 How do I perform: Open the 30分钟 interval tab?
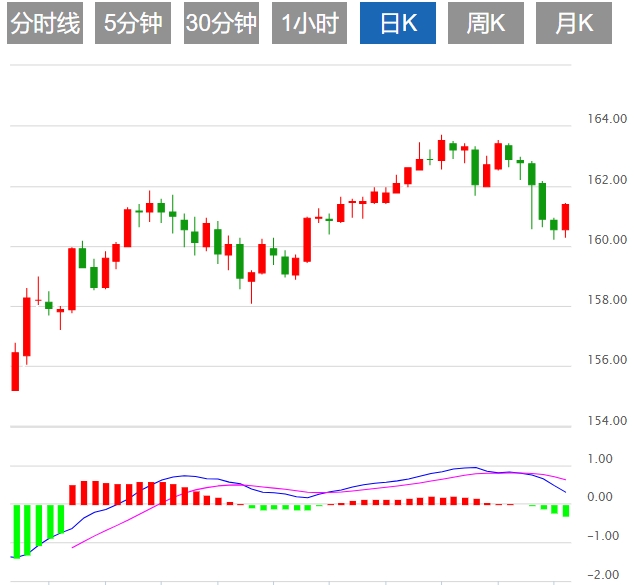point(221,24)
